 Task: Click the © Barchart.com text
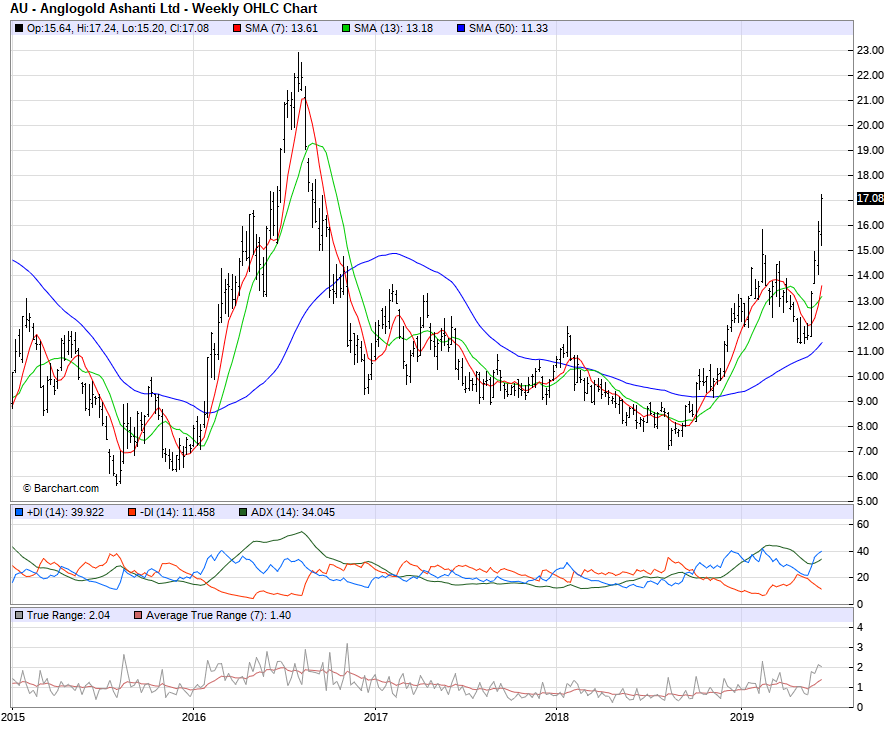[x=61, y=488]
